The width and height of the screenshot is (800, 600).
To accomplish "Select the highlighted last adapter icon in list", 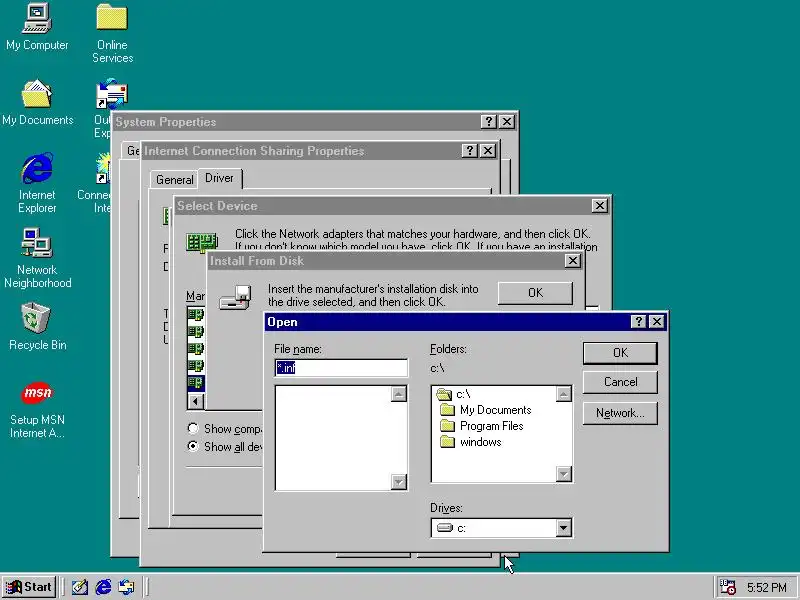I will (x=195, y=382).
